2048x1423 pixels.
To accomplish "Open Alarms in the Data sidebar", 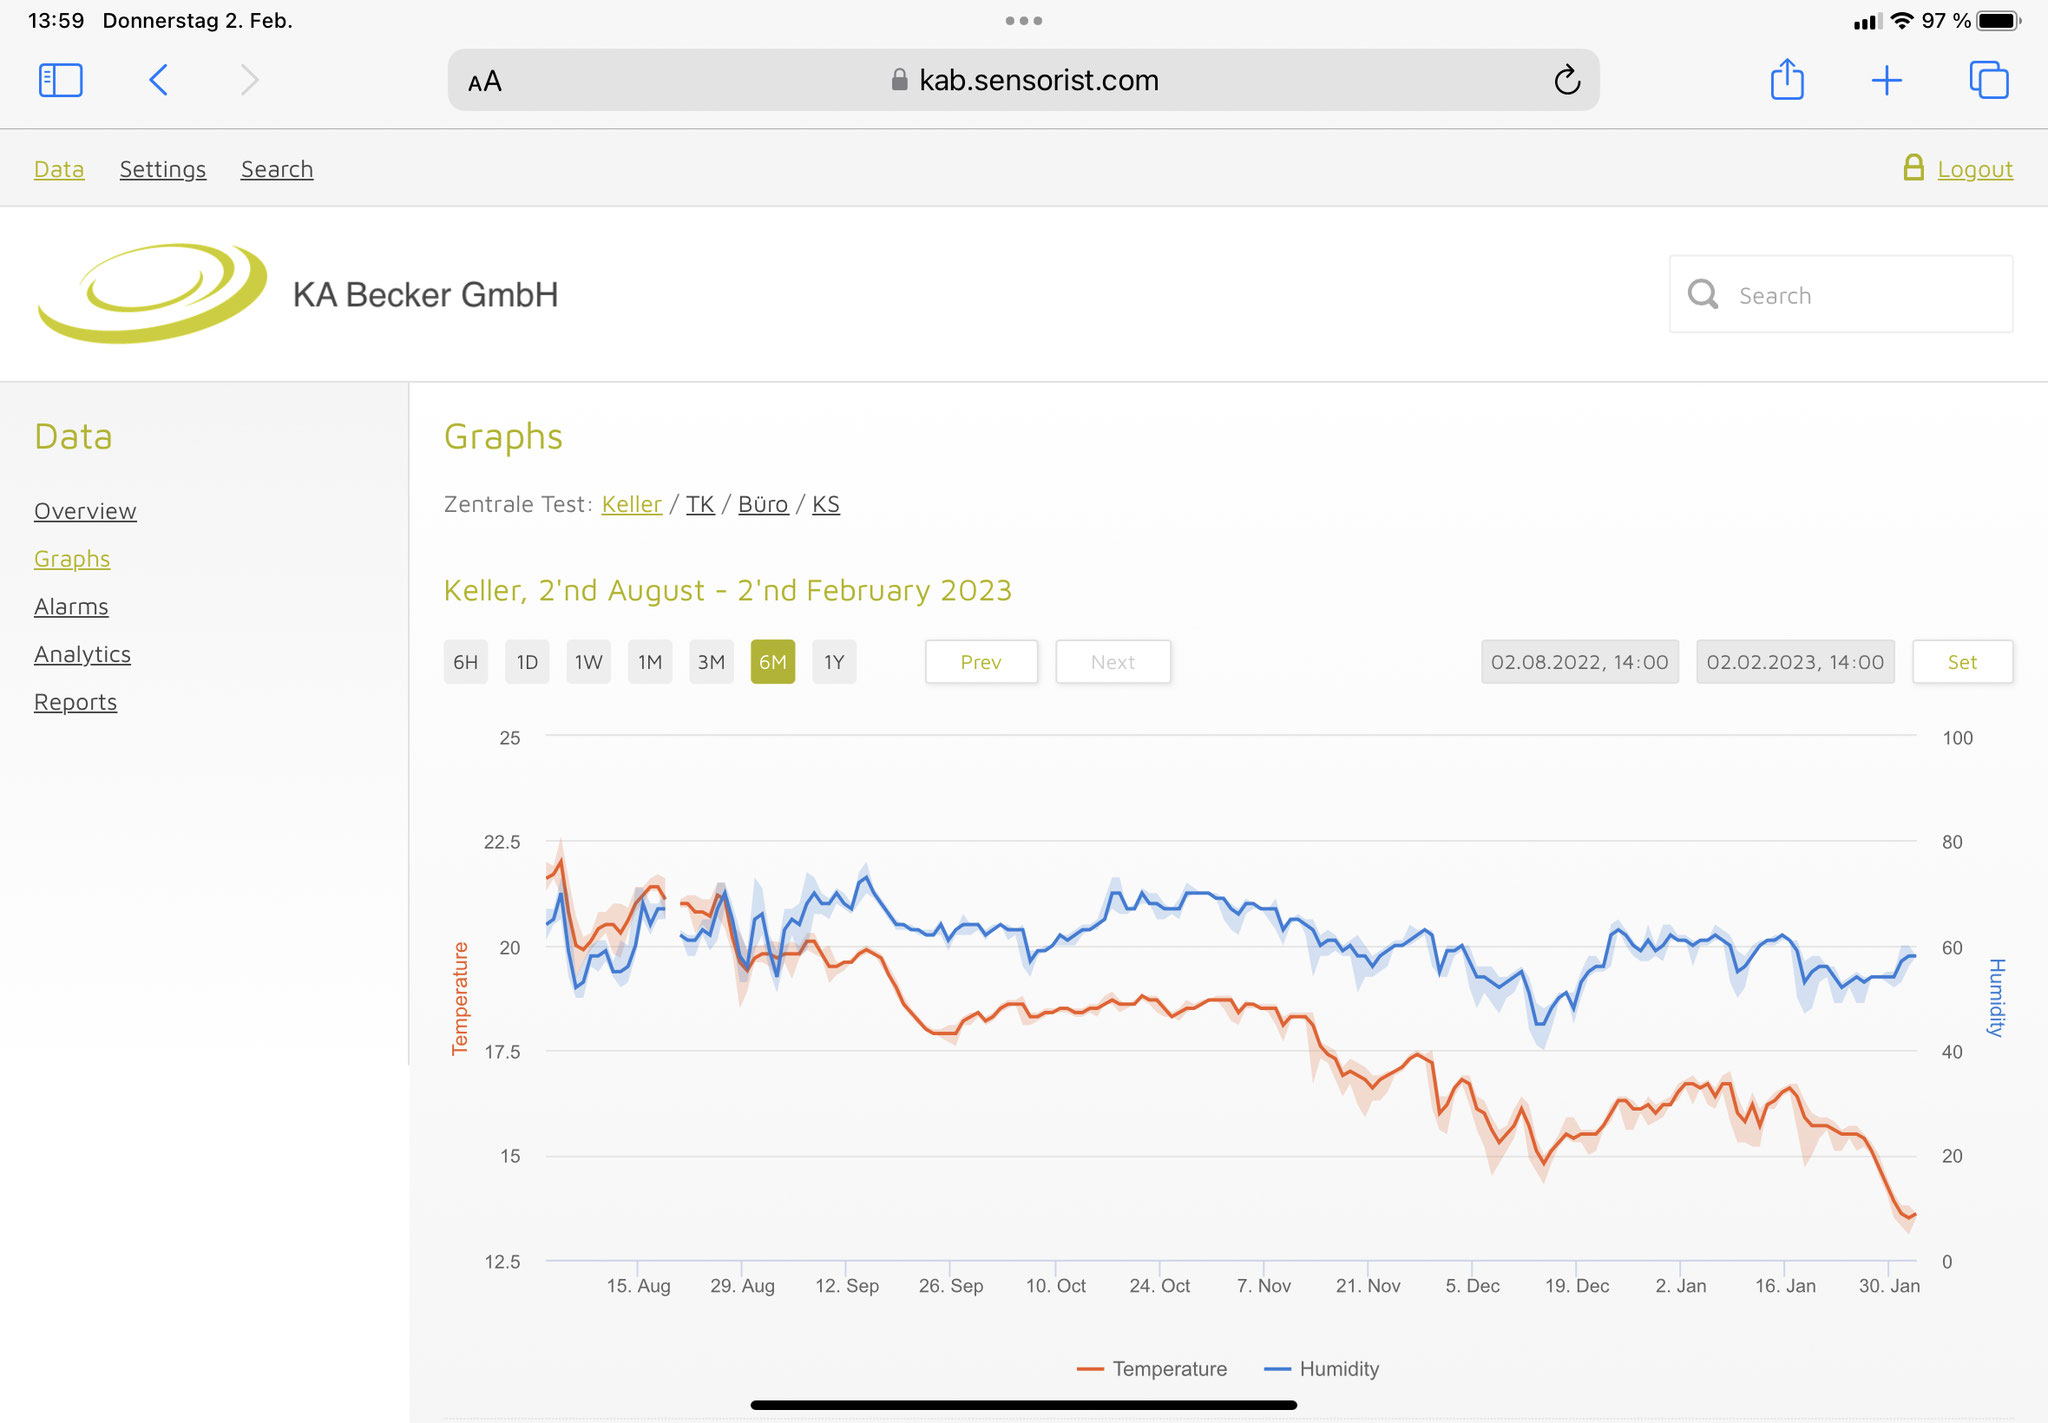I will click(71, 607).
